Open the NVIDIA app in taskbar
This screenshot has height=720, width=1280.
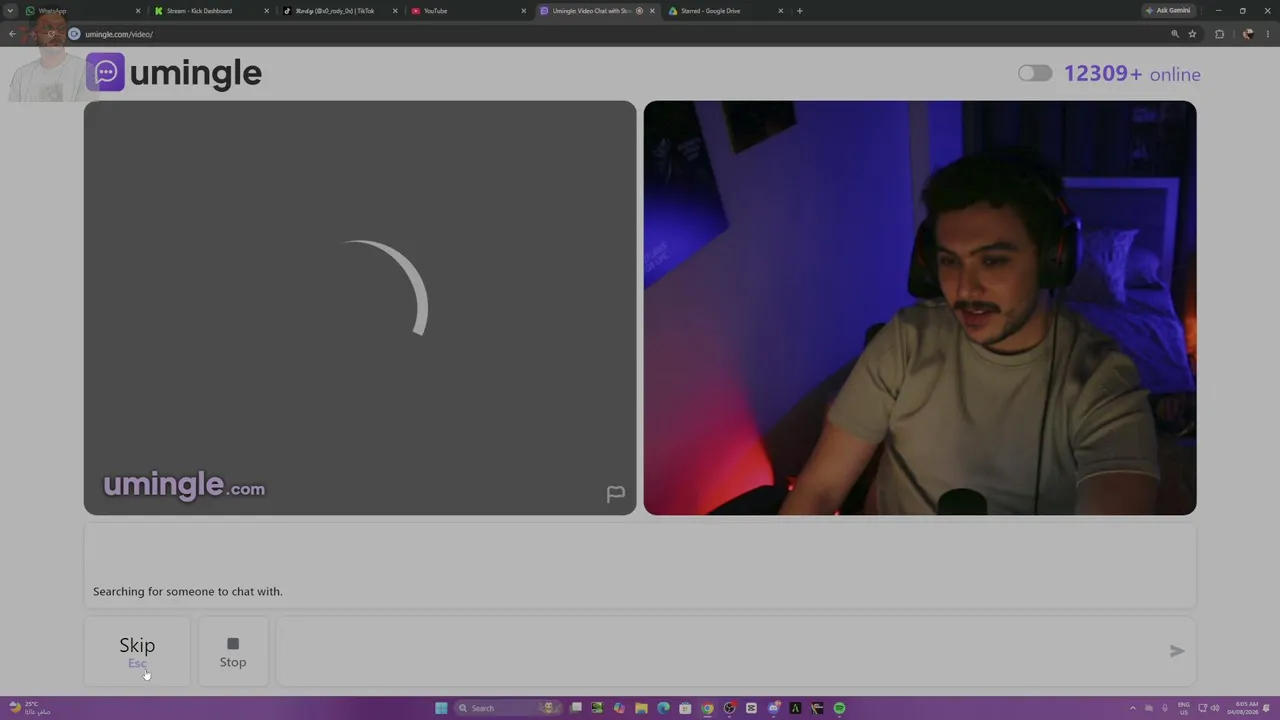597,708
